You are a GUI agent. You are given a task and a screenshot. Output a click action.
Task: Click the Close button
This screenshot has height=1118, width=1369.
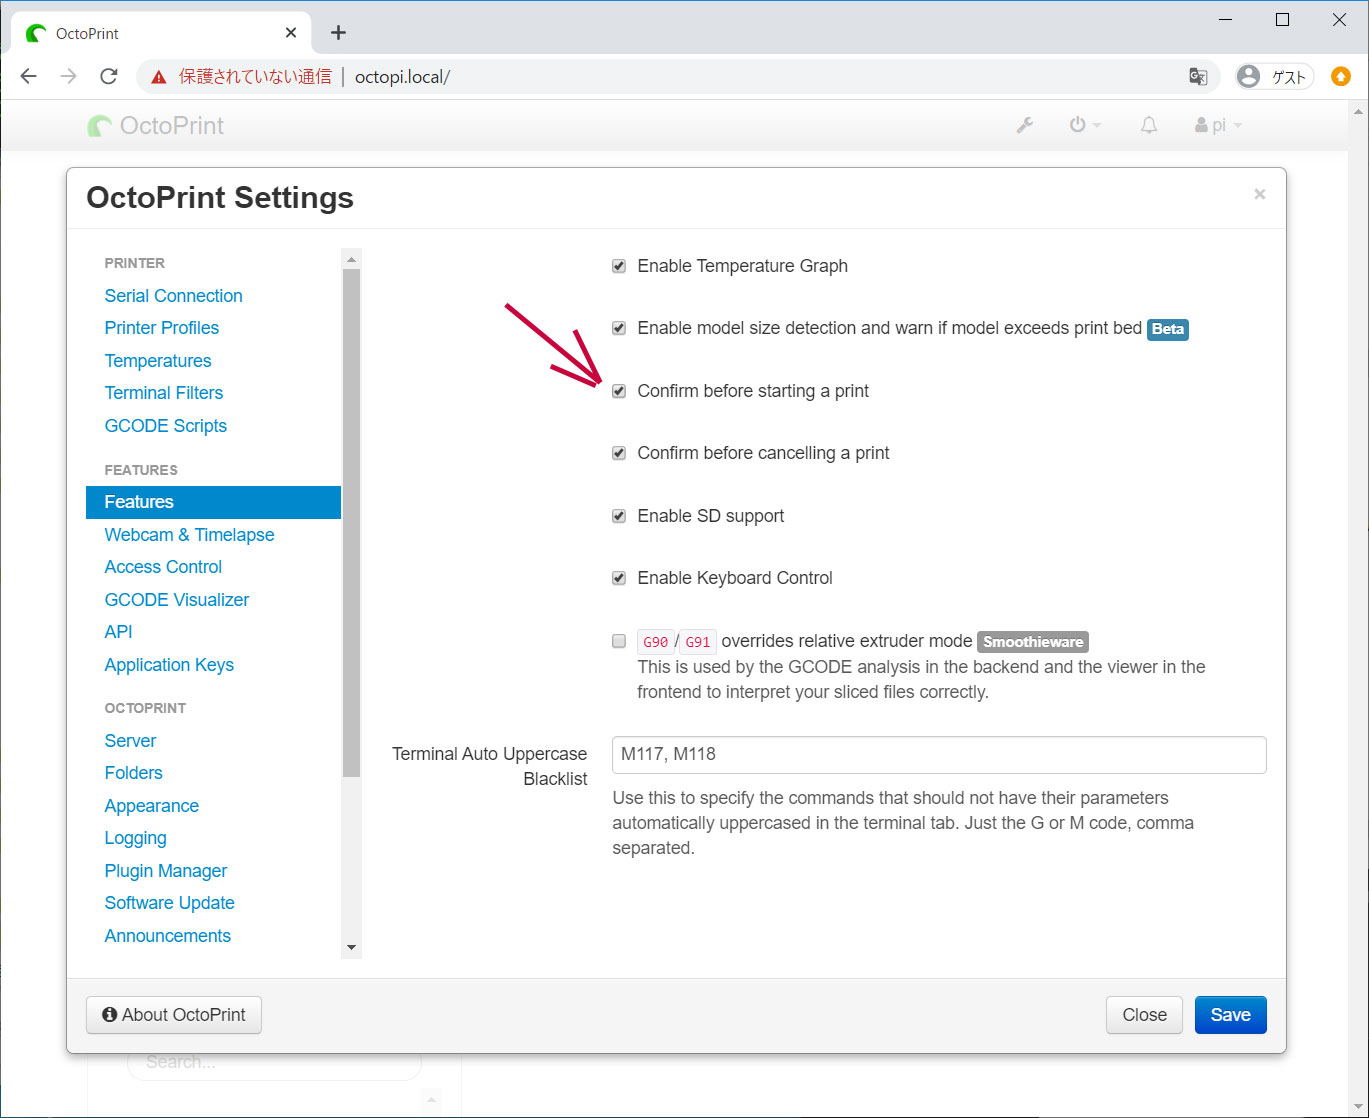(x=1144, y=1015)
